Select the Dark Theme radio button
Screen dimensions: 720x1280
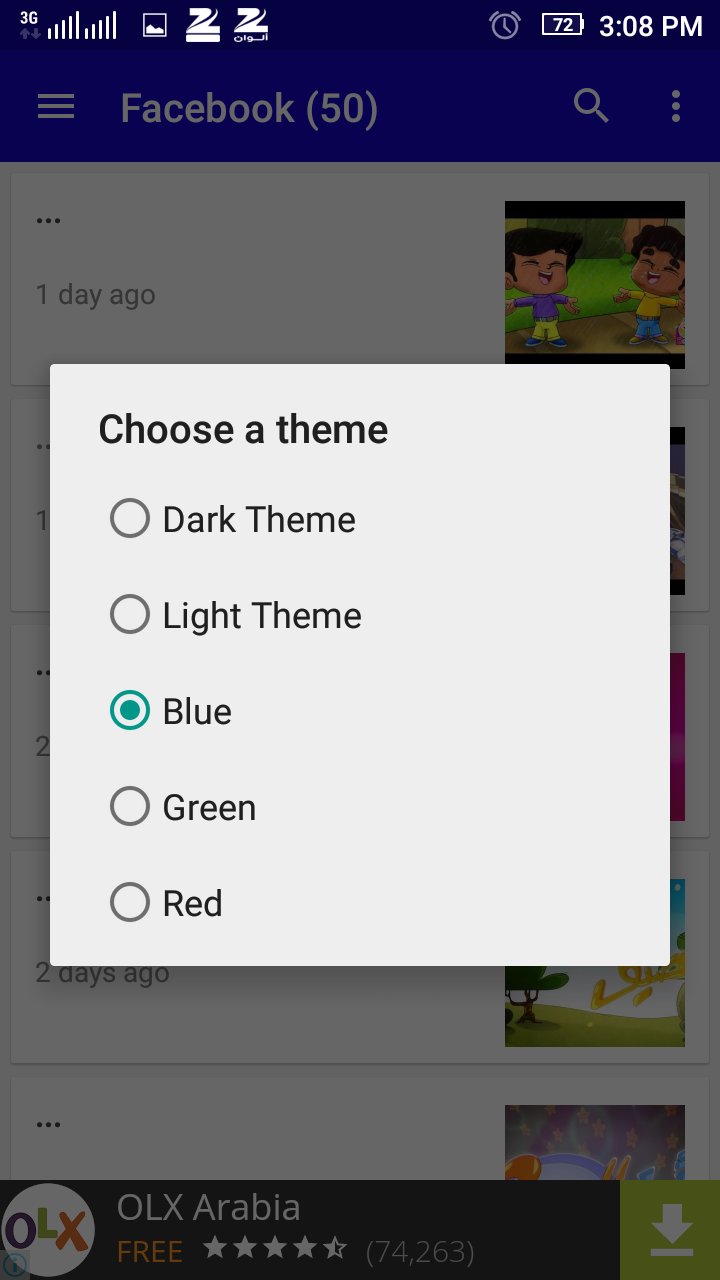point(130,519)
